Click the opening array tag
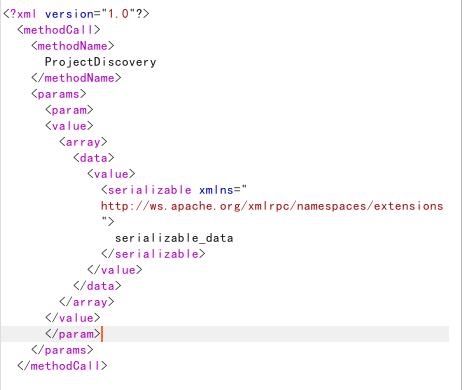 (x=83, y=142)
